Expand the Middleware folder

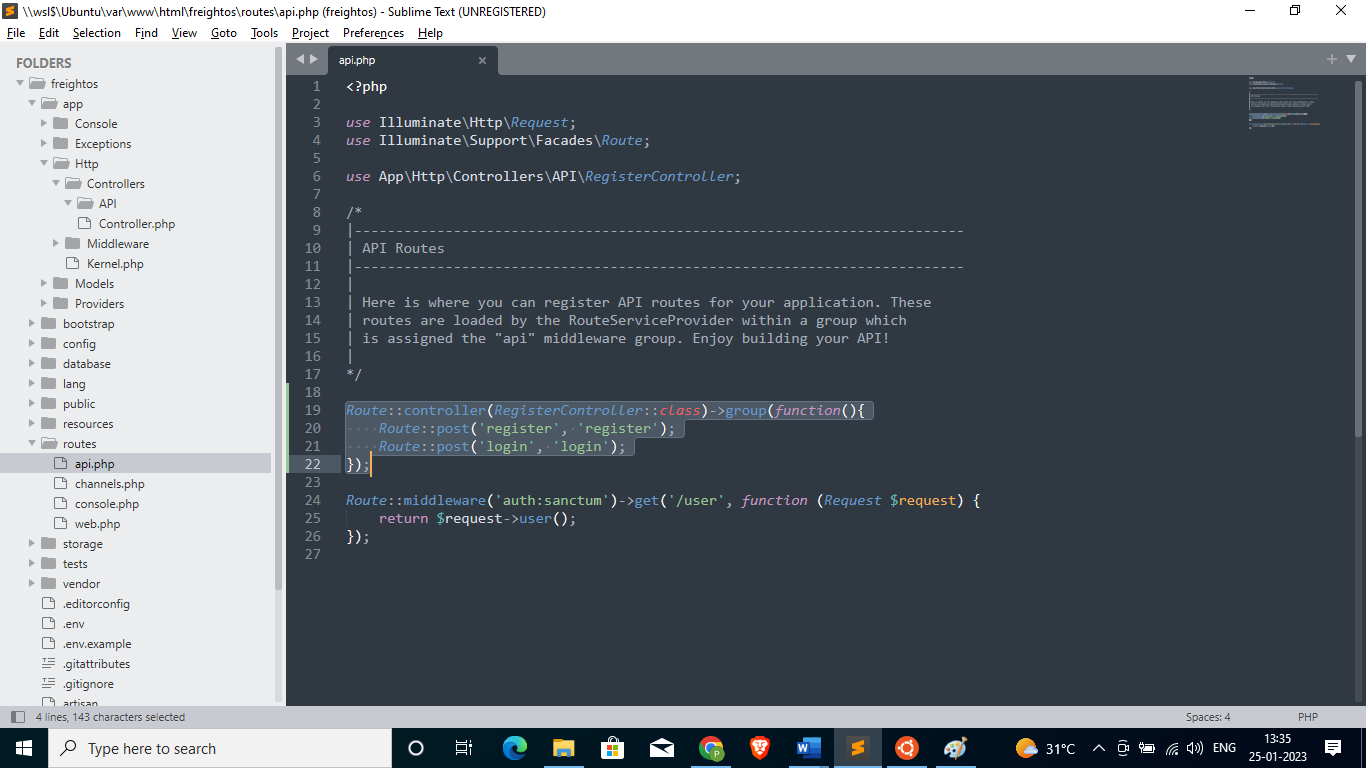point(57,244)
